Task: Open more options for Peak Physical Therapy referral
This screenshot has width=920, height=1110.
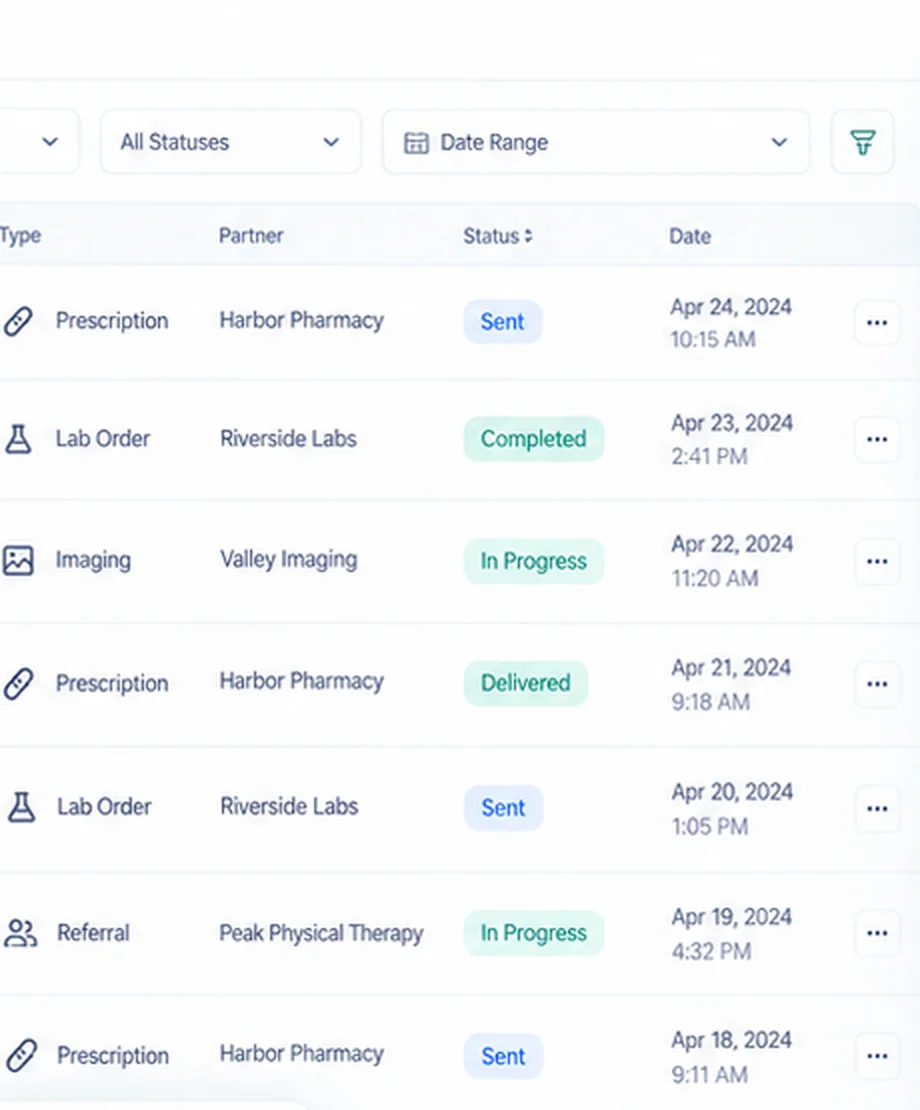Action: click(x=877, y=933)
